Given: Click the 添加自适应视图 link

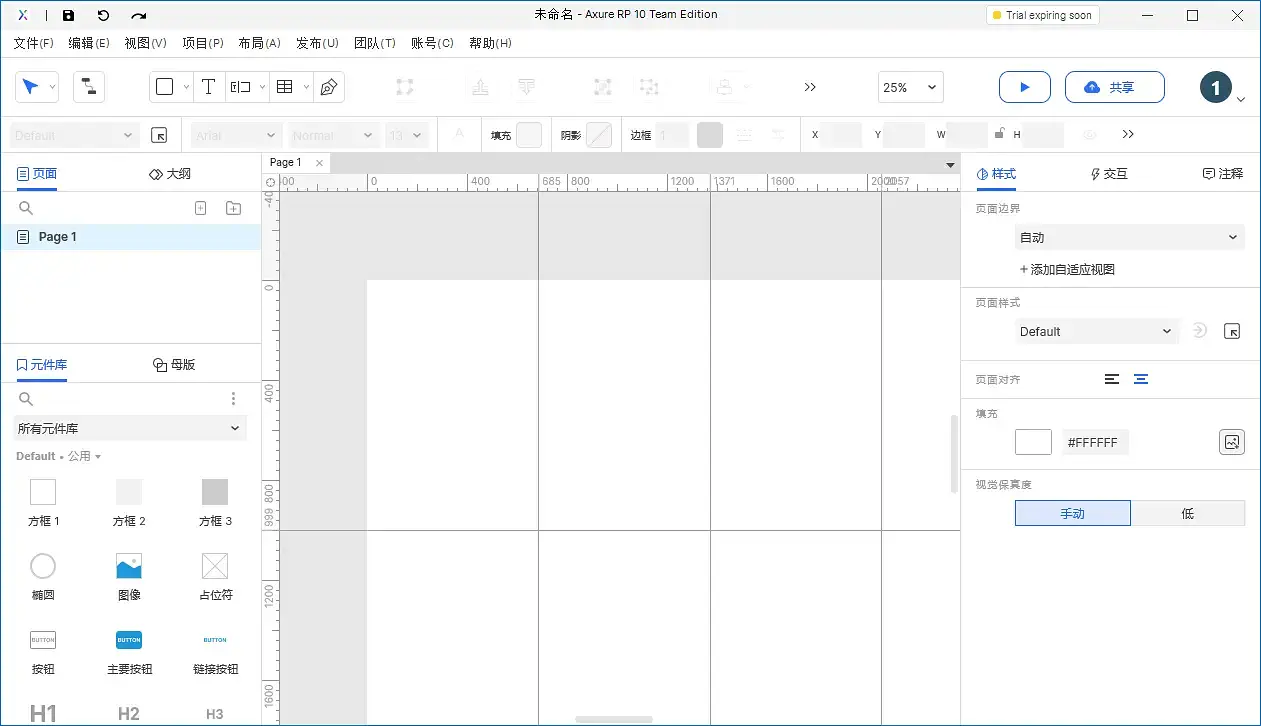Looking at the screenshot, I should click(x=1069, y=268).
